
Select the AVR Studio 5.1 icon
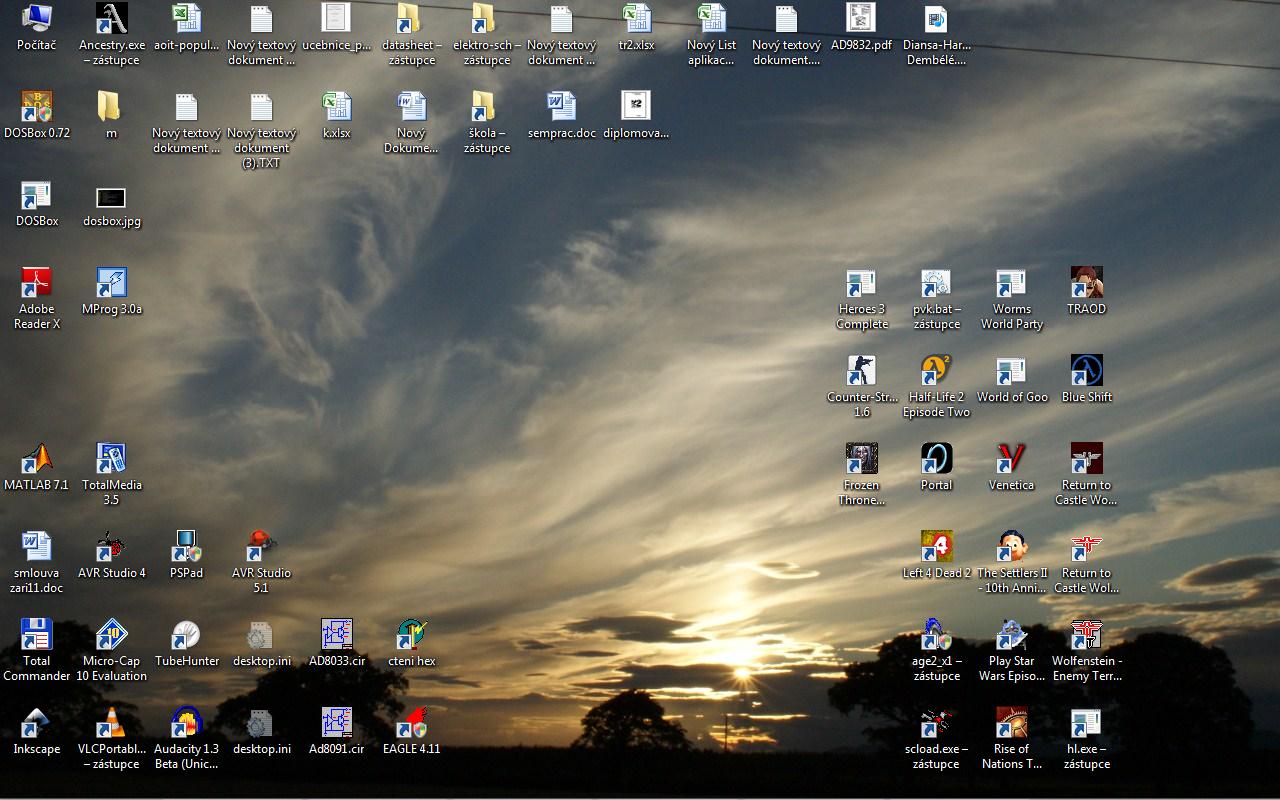pyautogui.click(x=261, y=547)
